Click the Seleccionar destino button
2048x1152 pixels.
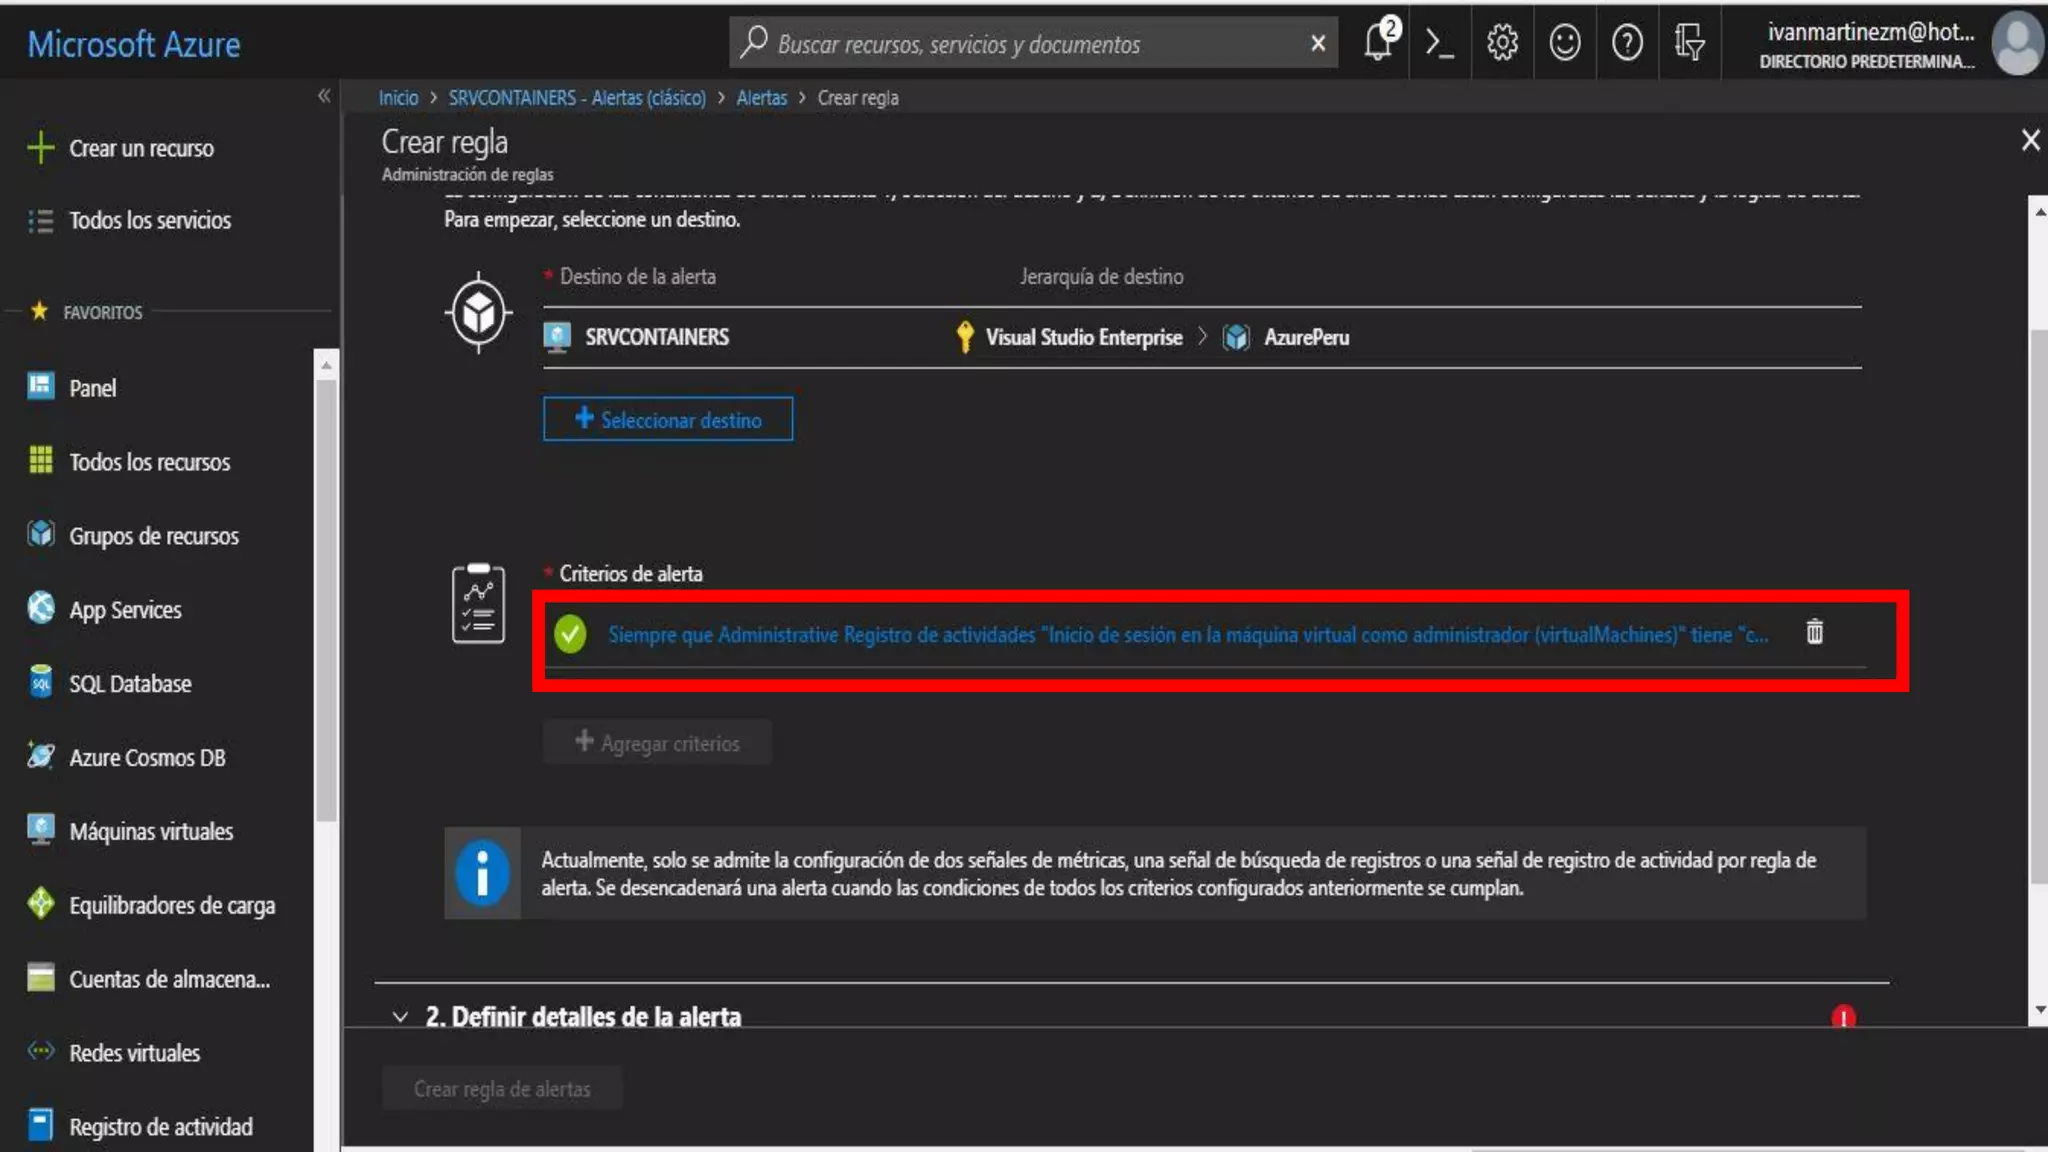tap(668, 419)
